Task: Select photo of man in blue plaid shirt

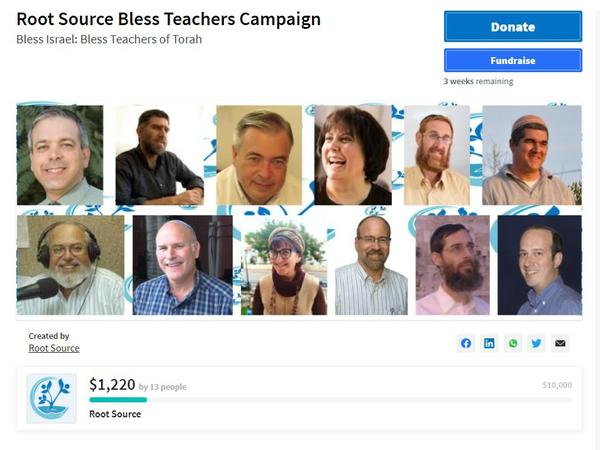Action: tap(183, 265)
